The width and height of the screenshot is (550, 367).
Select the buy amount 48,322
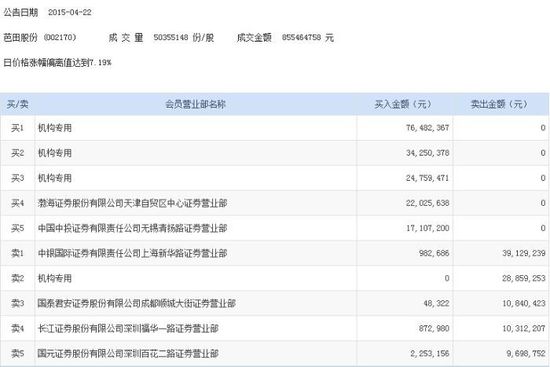click(436, 303)
